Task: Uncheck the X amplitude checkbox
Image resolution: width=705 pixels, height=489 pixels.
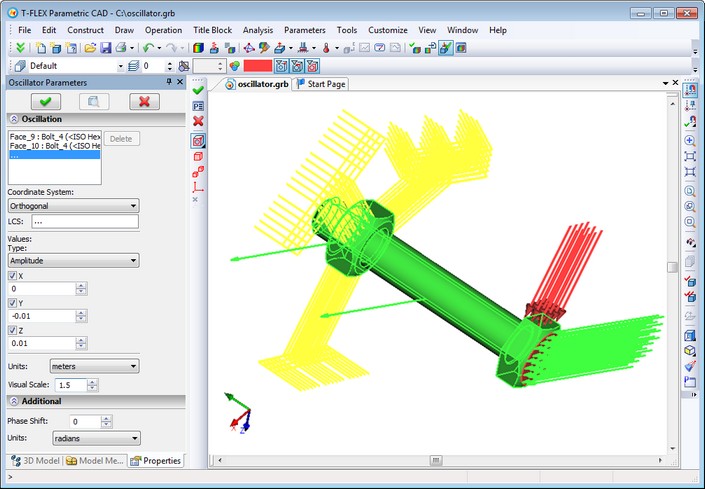Action: pos(12,275)
